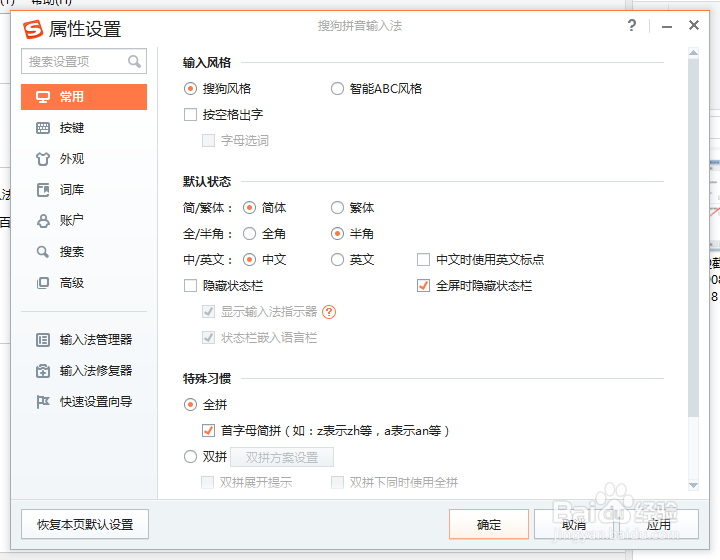Click the title bar question mark help button
This screenshot has width=720, height=560.
(x=632, y=26)
